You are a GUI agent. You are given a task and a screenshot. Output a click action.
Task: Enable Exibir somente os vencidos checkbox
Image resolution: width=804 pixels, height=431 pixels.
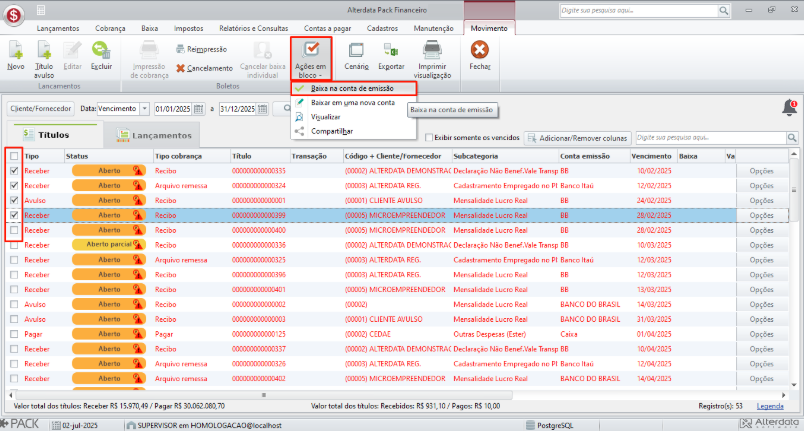pos(429,137)
